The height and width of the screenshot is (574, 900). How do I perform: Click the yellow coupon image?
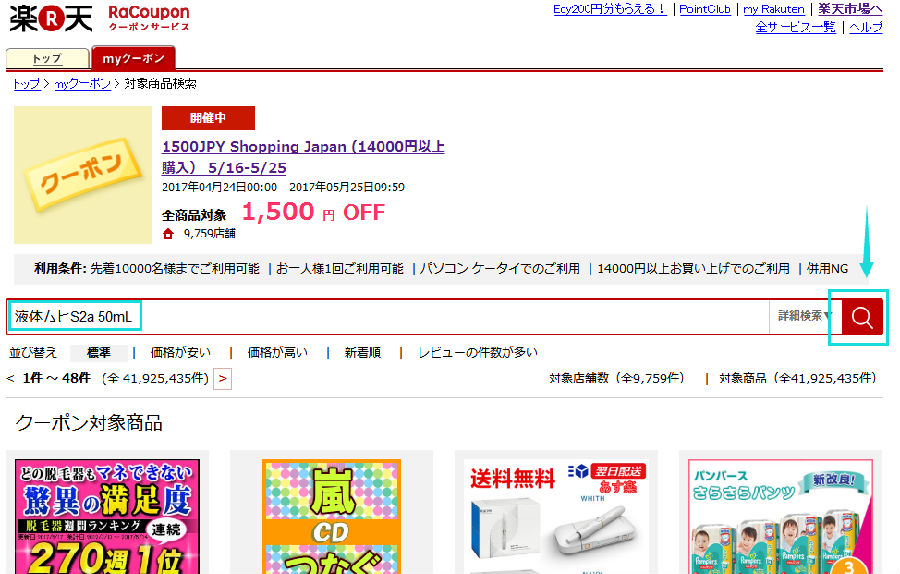pyautogui.click(x=83, y=174)
